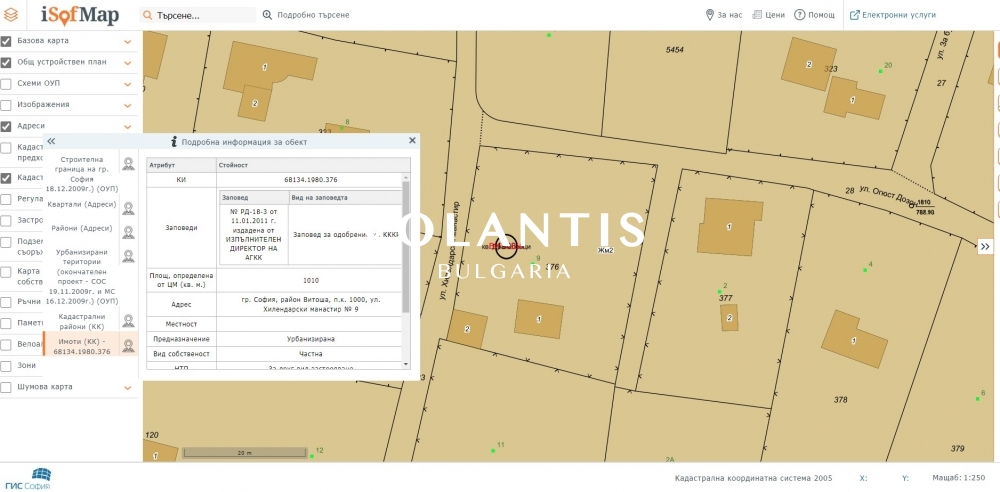Click the Атрибут column header

pos(182,165)
